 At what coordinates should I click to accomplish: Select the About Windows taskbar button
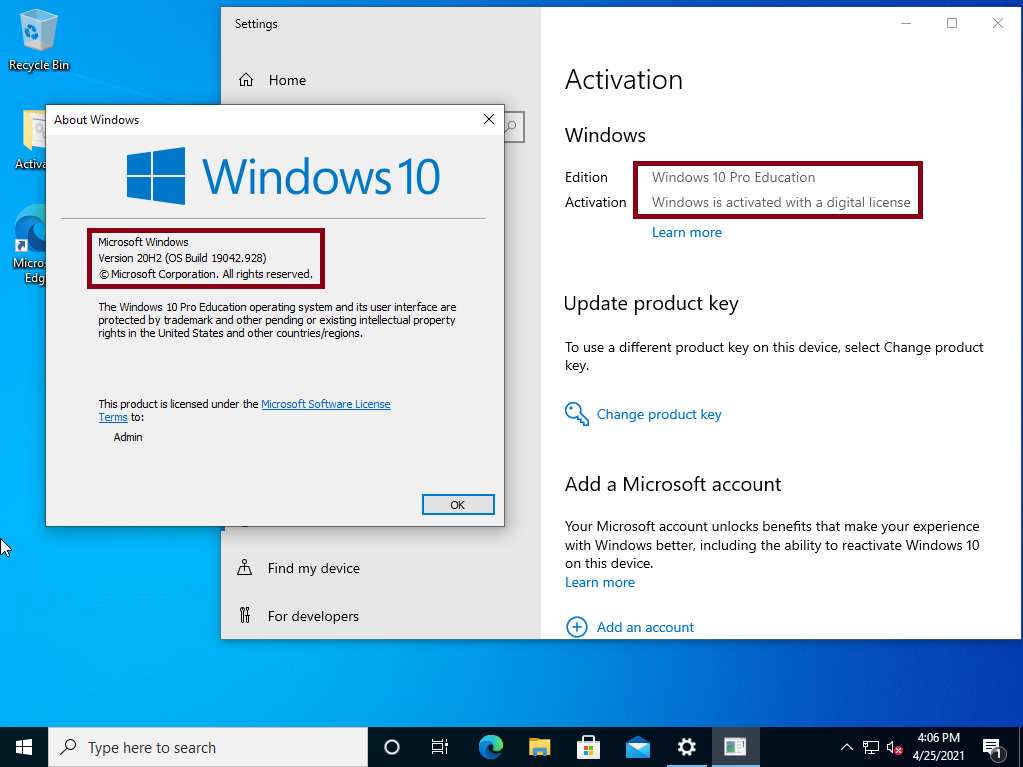[735, 747]
